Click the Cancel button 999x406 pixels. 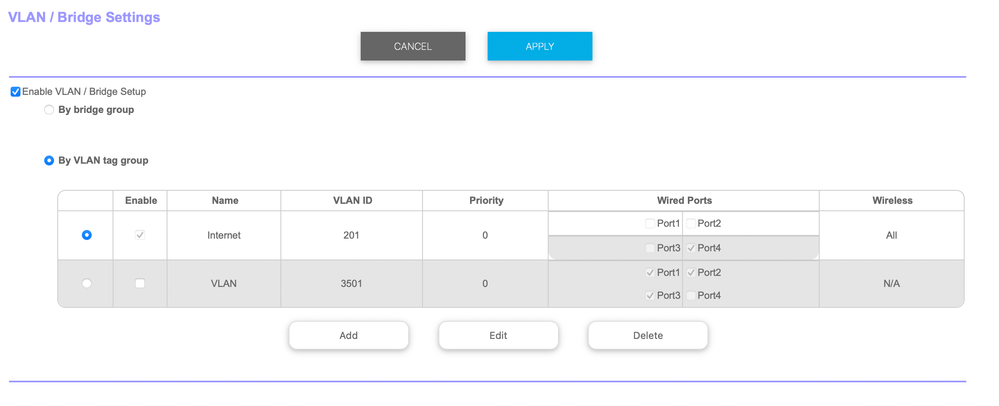[412, 46]
